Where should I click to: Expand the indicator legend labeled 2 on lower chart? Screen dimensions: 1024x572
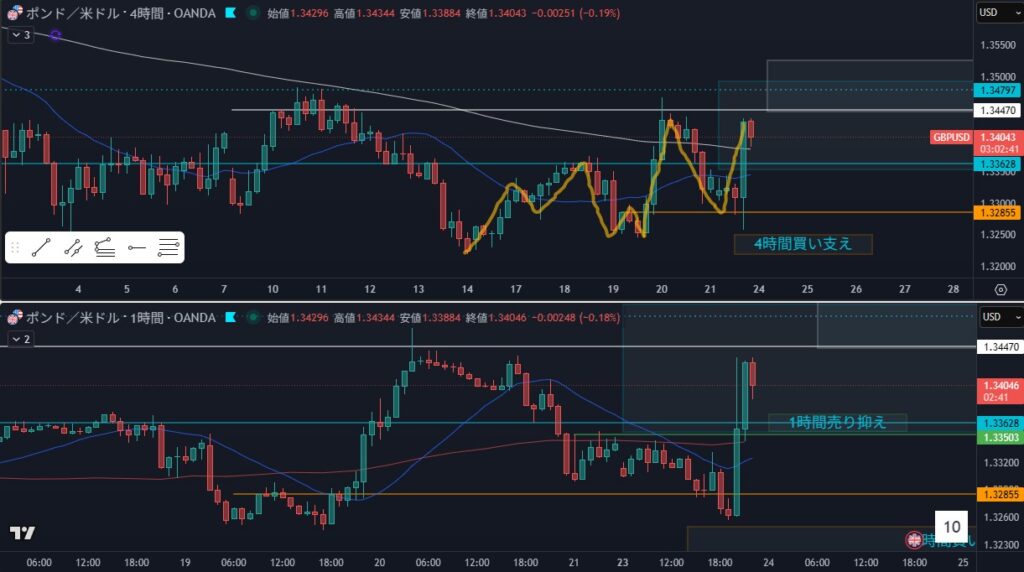point(20,340)
